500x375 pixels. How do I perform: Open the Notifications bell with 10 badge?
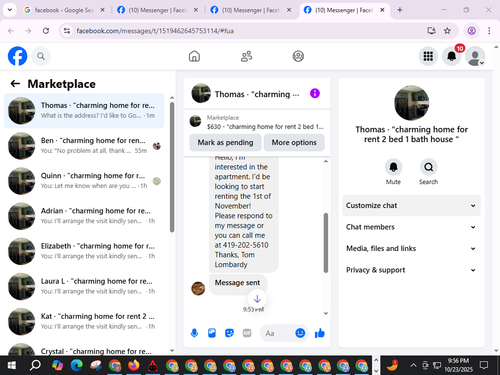452,56
